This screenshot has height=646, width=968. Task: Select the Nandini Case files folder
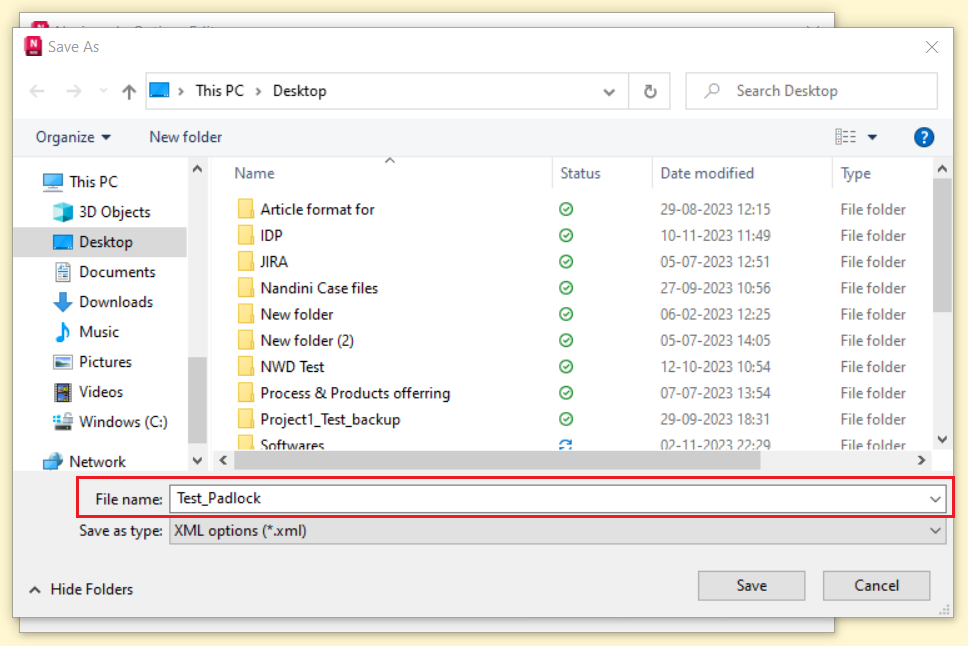click(x=319, y=288)
